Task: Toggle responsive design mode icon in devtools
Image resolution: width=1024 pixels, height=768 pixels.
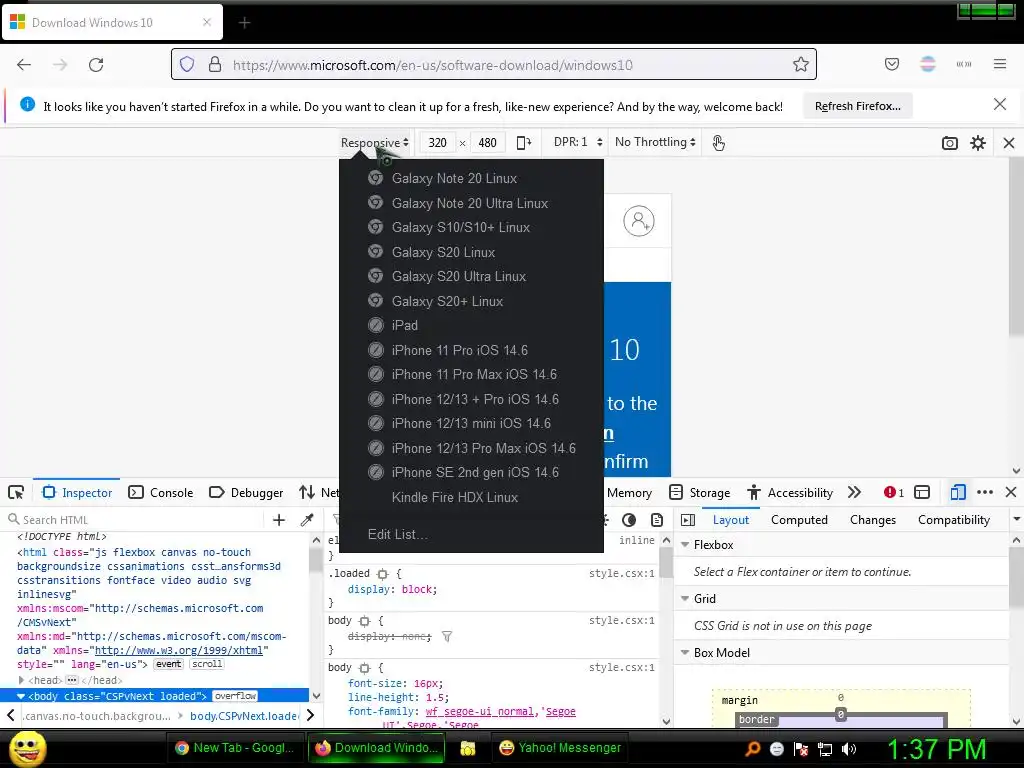Action: point(957,492)
